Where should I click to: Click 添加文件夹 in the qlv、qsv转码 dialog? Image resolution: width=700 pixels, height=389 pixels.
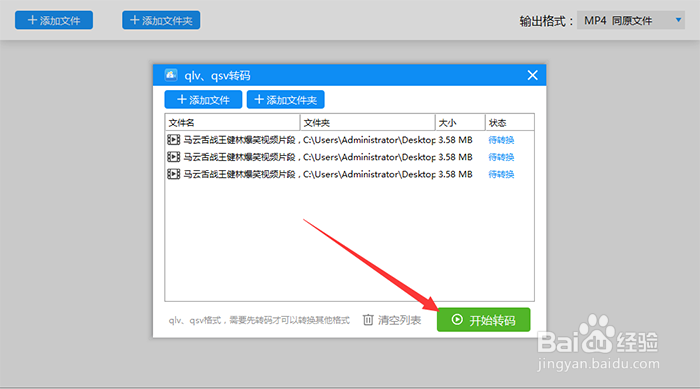[286, 100]
